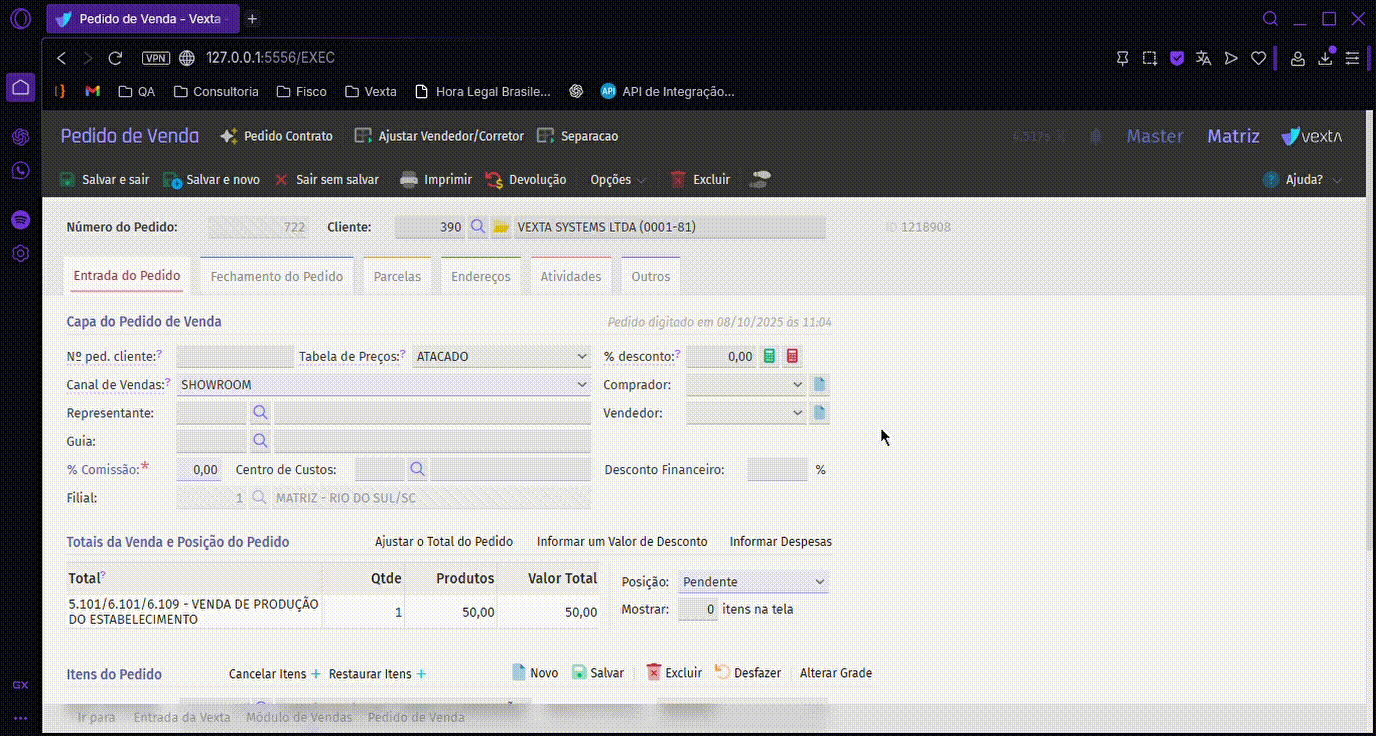Click Salvar e sair button
1376x736 pixels.
click(x=105, y=180)
